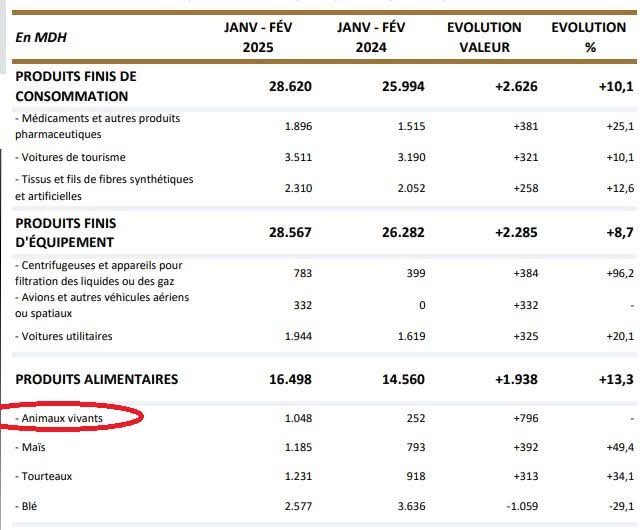Click 'Tissus et fils de fibres synthétiques' label
Image resolution: width=640 pixels, height=530 pixels.
(x=104, y=187)
